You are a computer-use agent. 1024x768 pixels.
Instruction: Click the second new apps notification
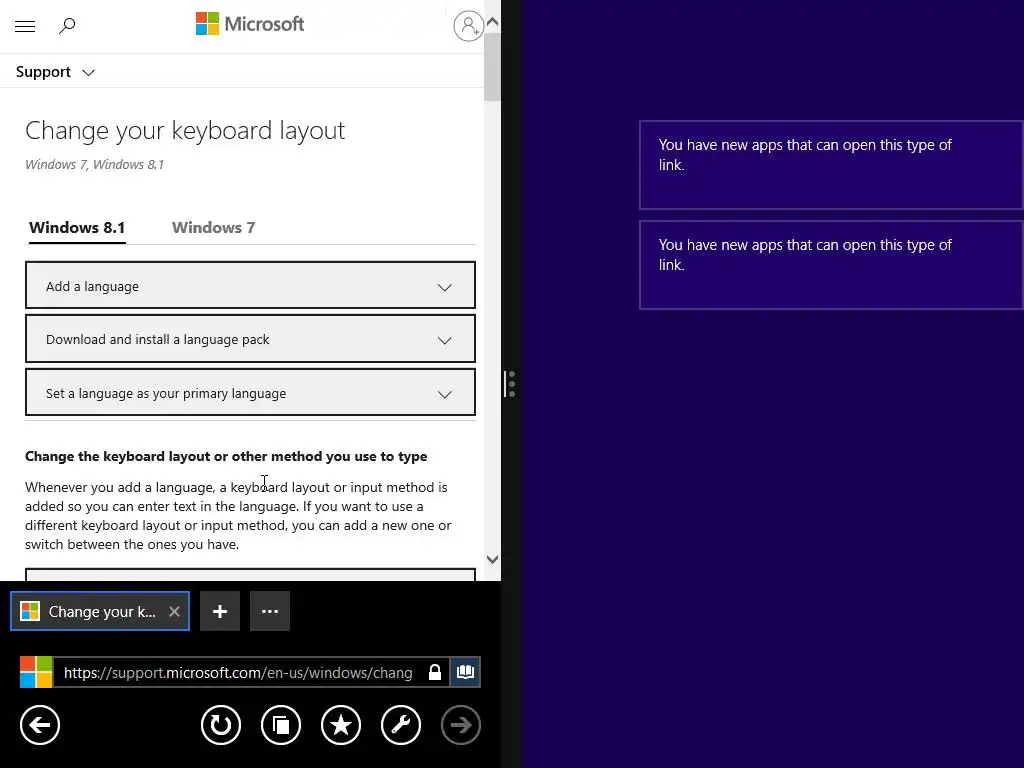pos(831,264)
